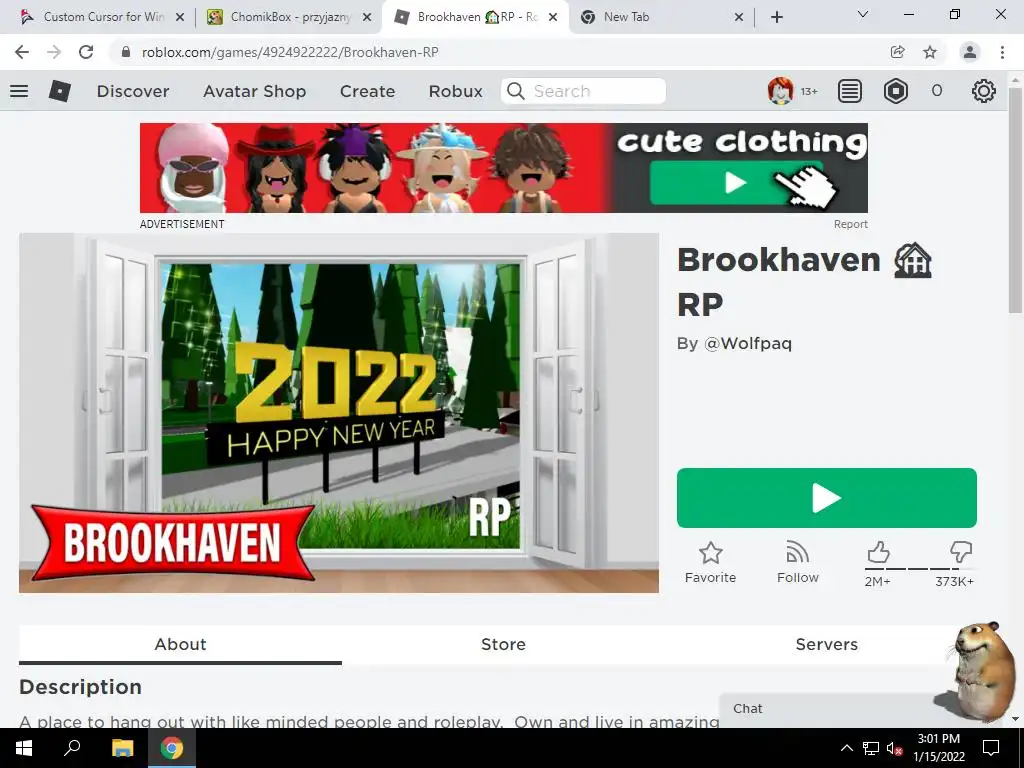This screenshot has width=1024, height=768.
Task: Click the Robux balance value 0
Action: [x=936, y=91]
